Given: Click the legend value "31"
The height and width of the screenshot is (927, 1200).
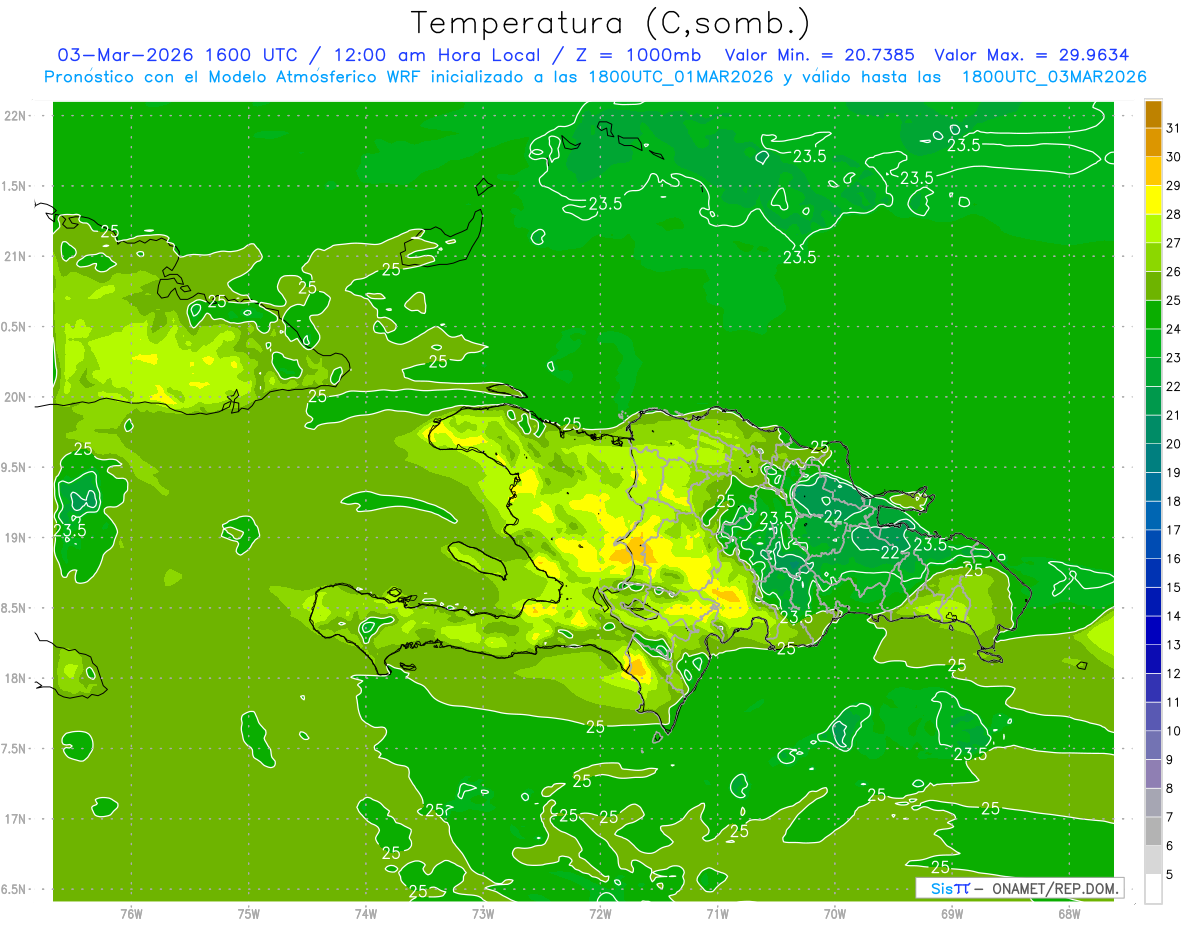Looking at the screenshot, I should pyautogui.click(x=1174, y=128).
